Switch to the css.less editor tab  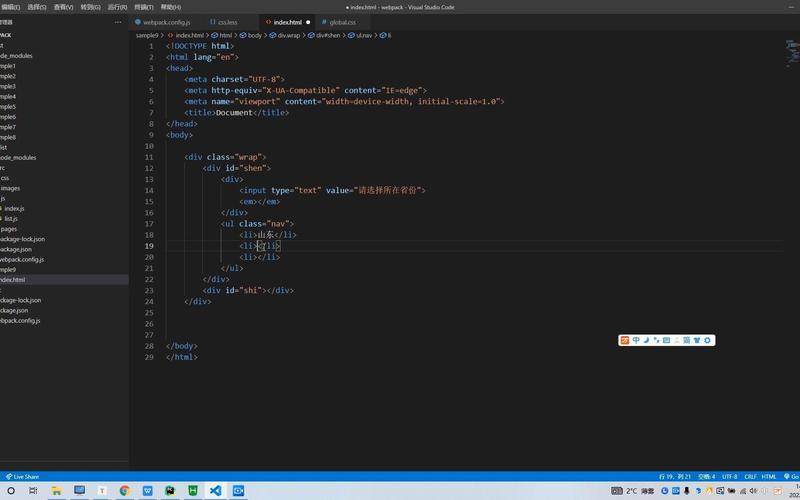231,22
